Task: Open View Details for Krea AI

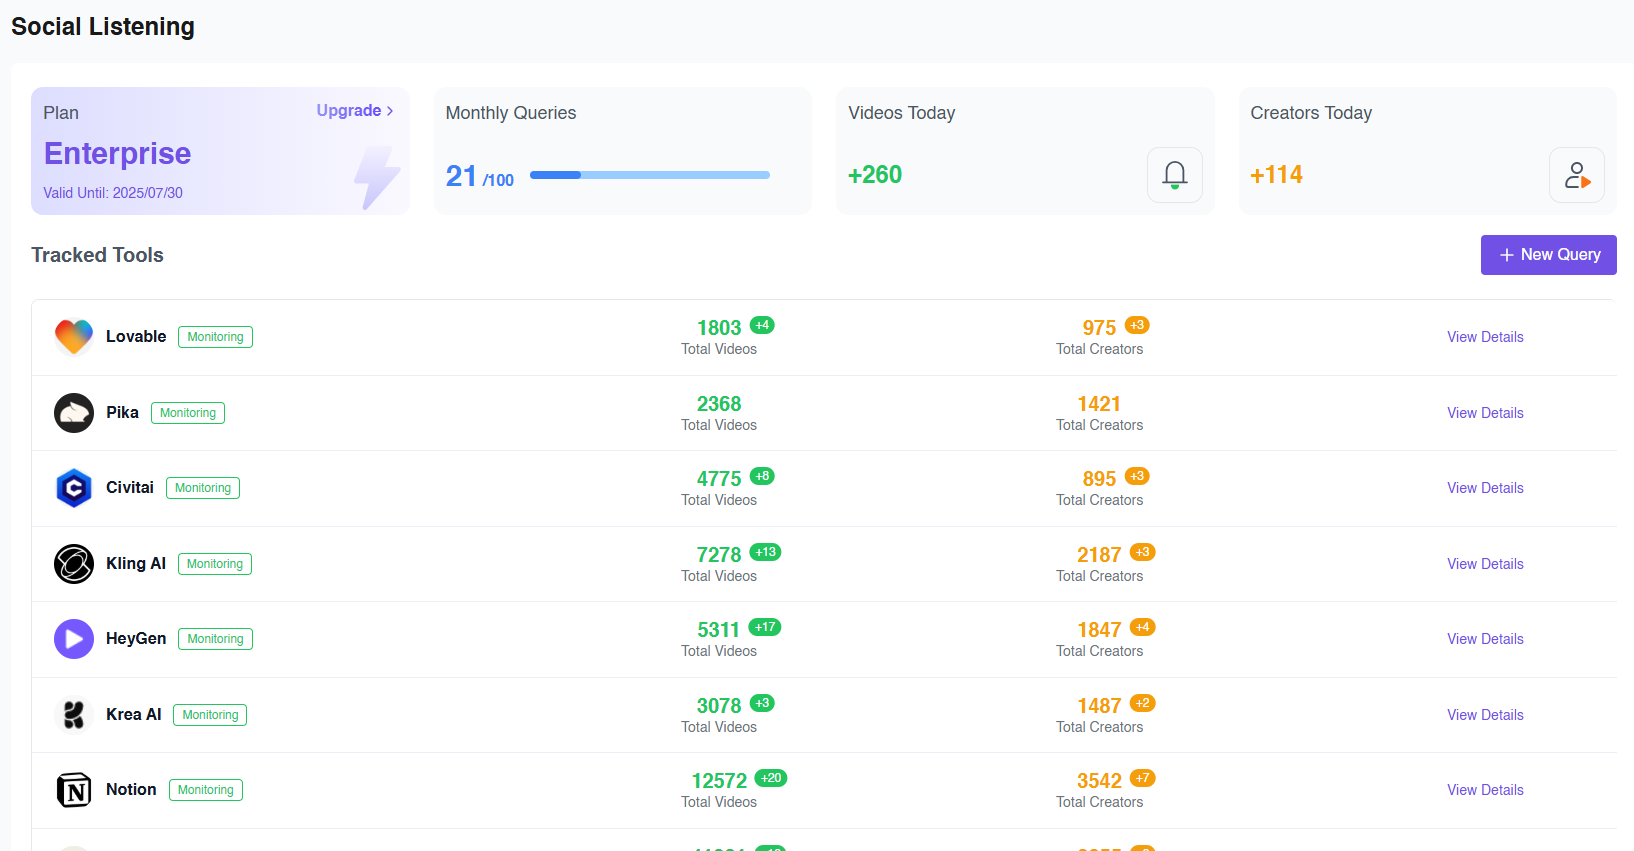Action: coord(1485,715)
